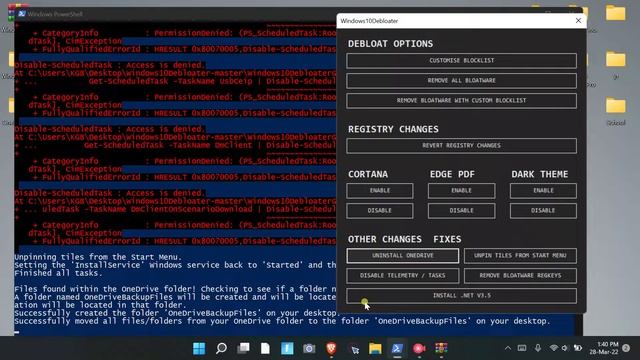Screen dimensions: 640x360
Task: Disable Edge PDF
Action: [461, 211]
